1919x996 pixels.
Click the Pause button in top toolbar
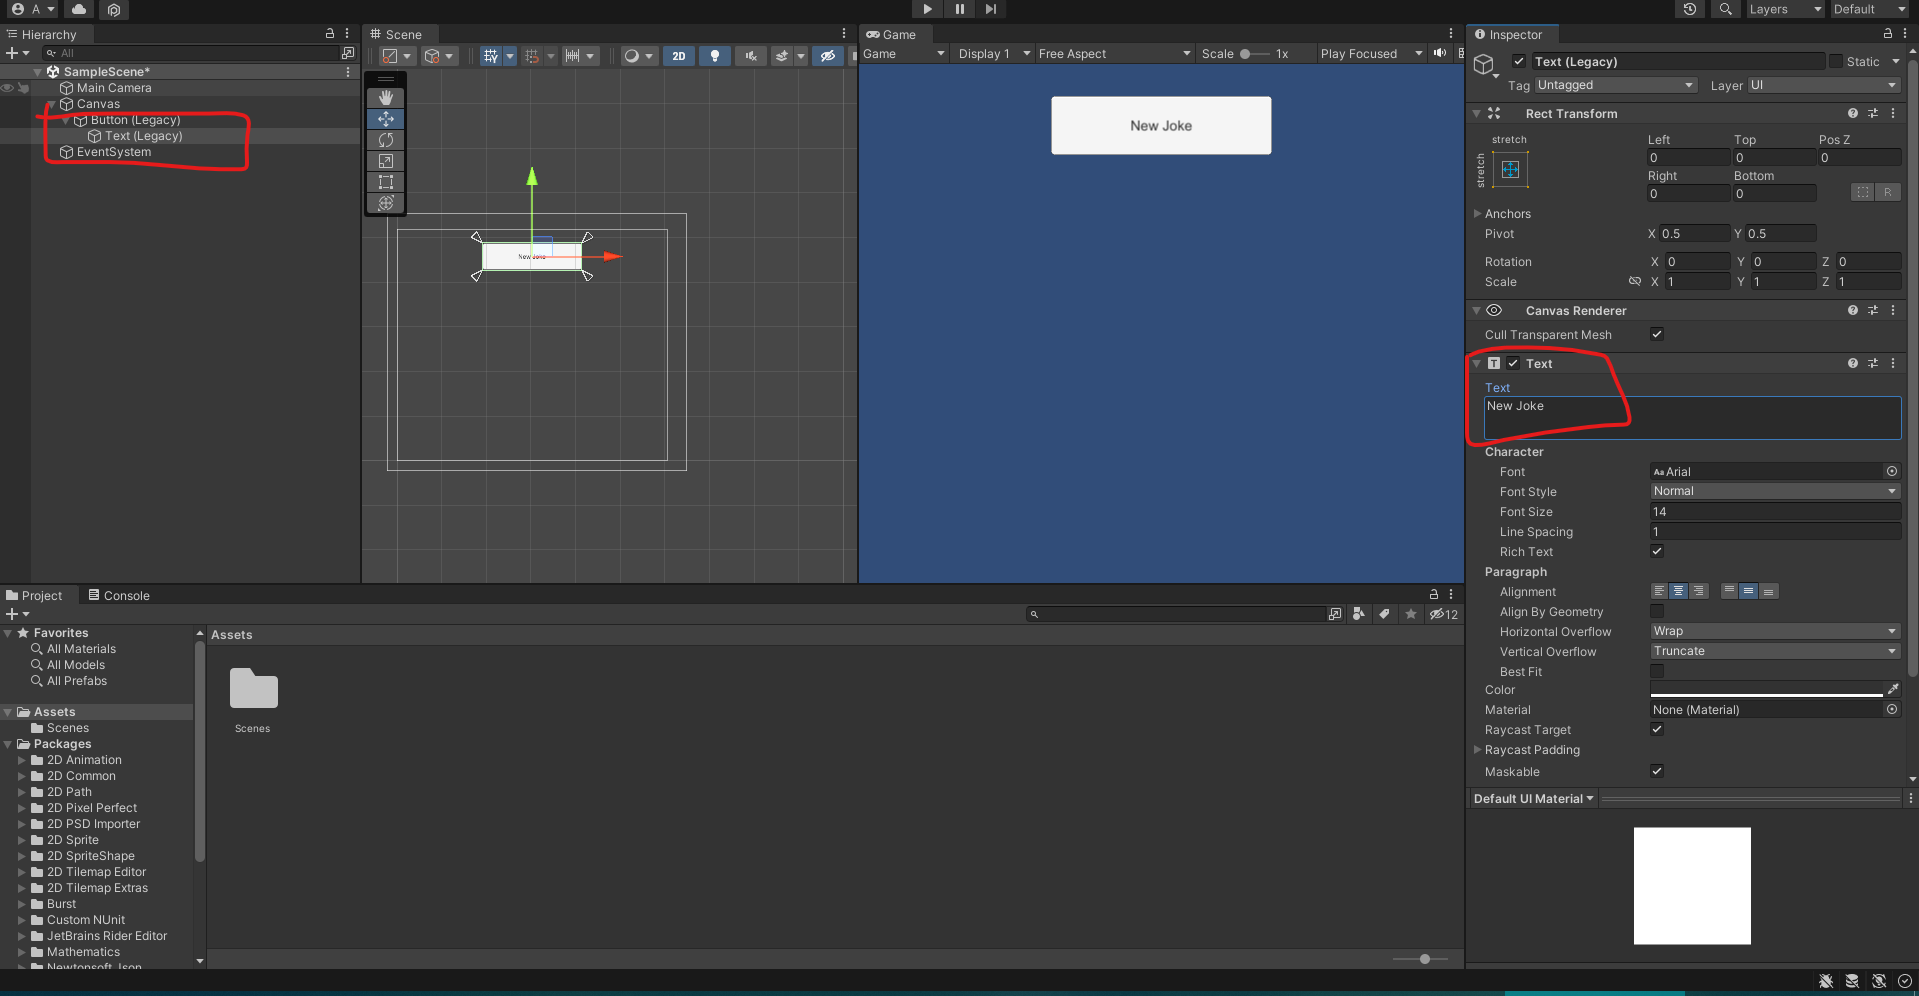959,9
